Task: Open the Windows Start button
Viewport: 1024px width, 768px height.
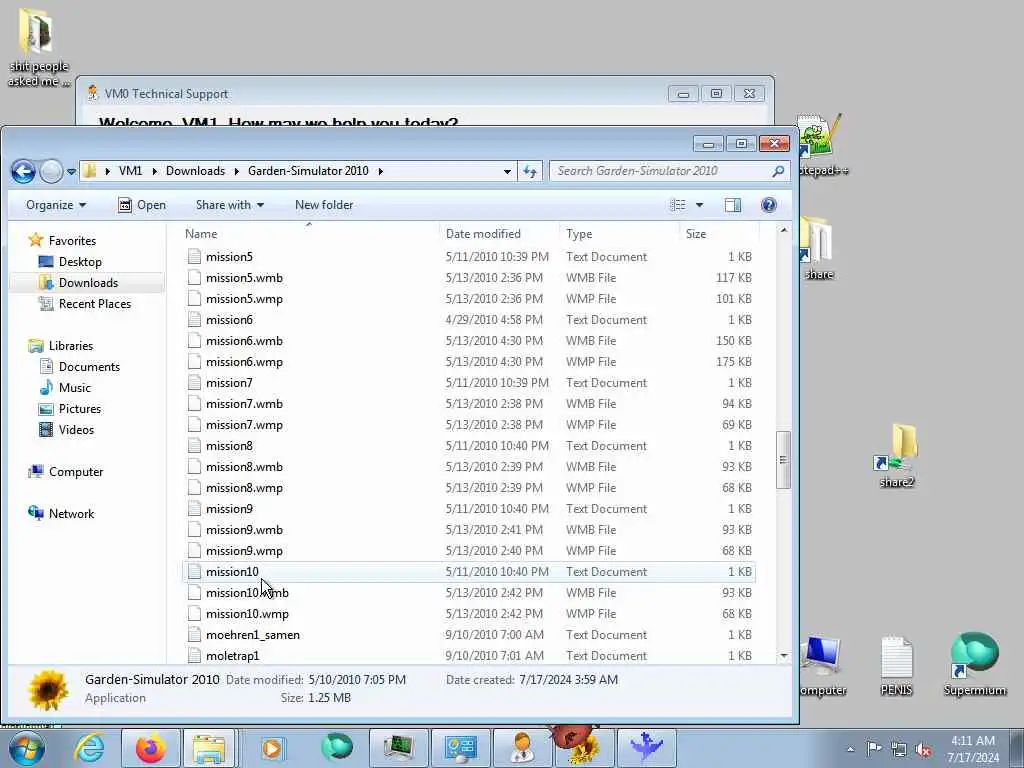Action: [26, 748]
